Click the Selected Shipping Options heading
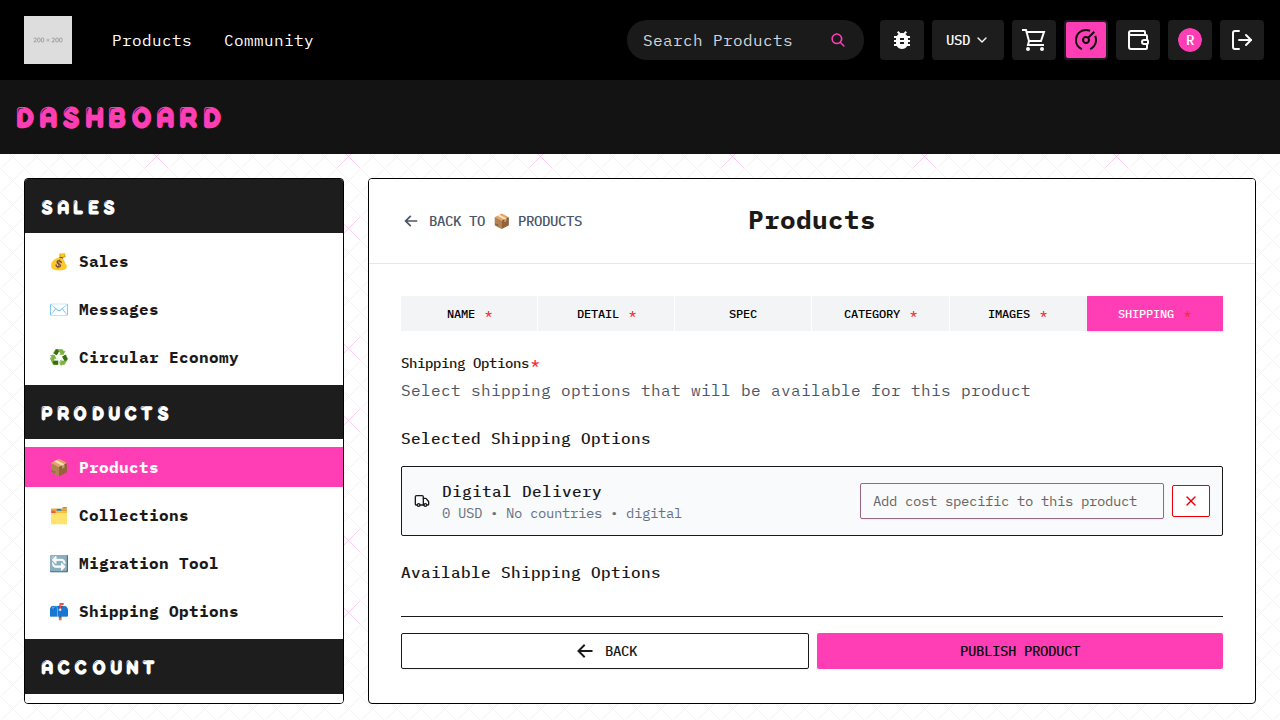 click(526, 438)
